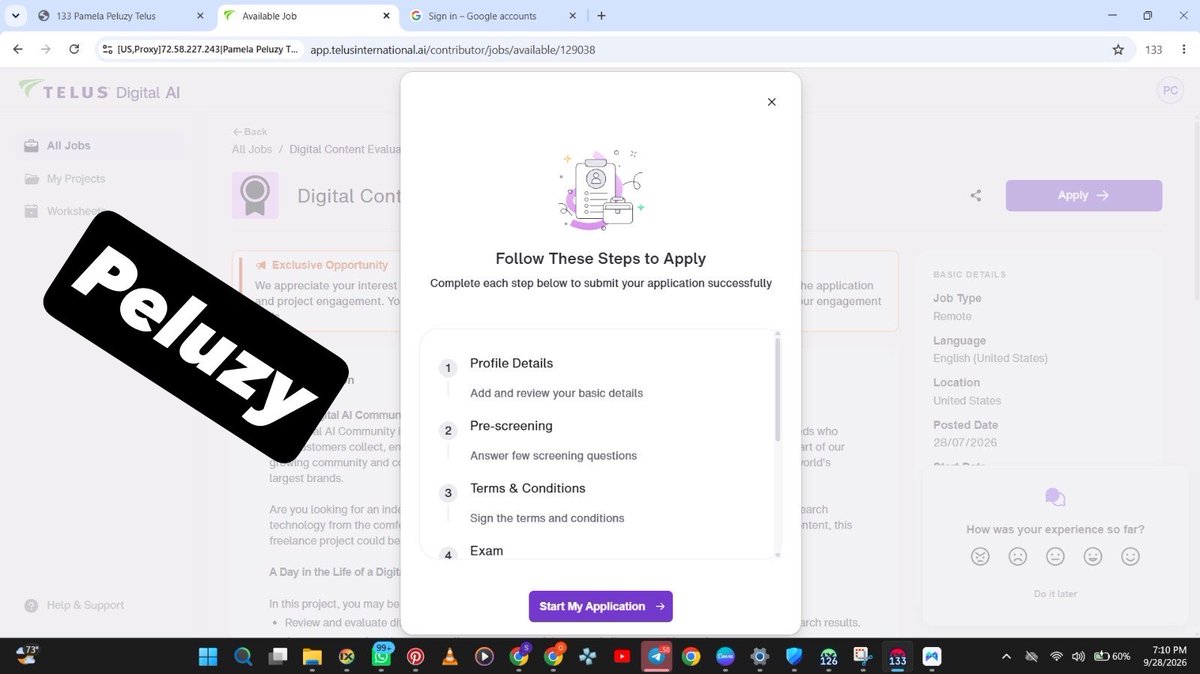
Task: Show hidden system tray icons
Action: point(1007,657)
